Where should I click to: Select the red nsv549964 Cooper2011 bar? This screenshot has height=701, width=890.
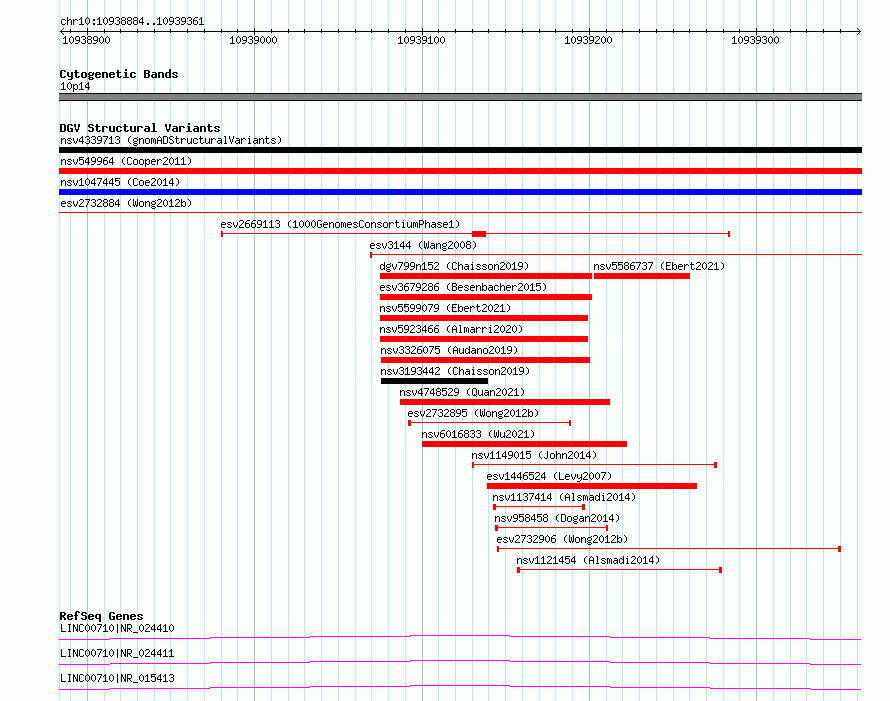pyautogui.click(x=460, y=171)
